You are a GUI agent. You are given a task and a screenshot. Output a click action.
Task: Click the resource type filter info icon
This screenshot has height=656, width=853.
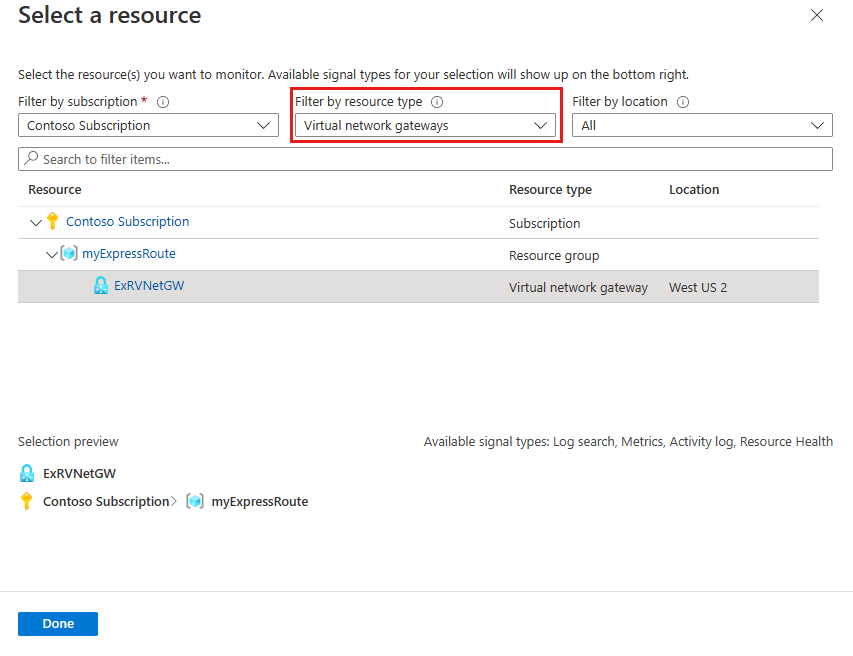tap(437, 102)
